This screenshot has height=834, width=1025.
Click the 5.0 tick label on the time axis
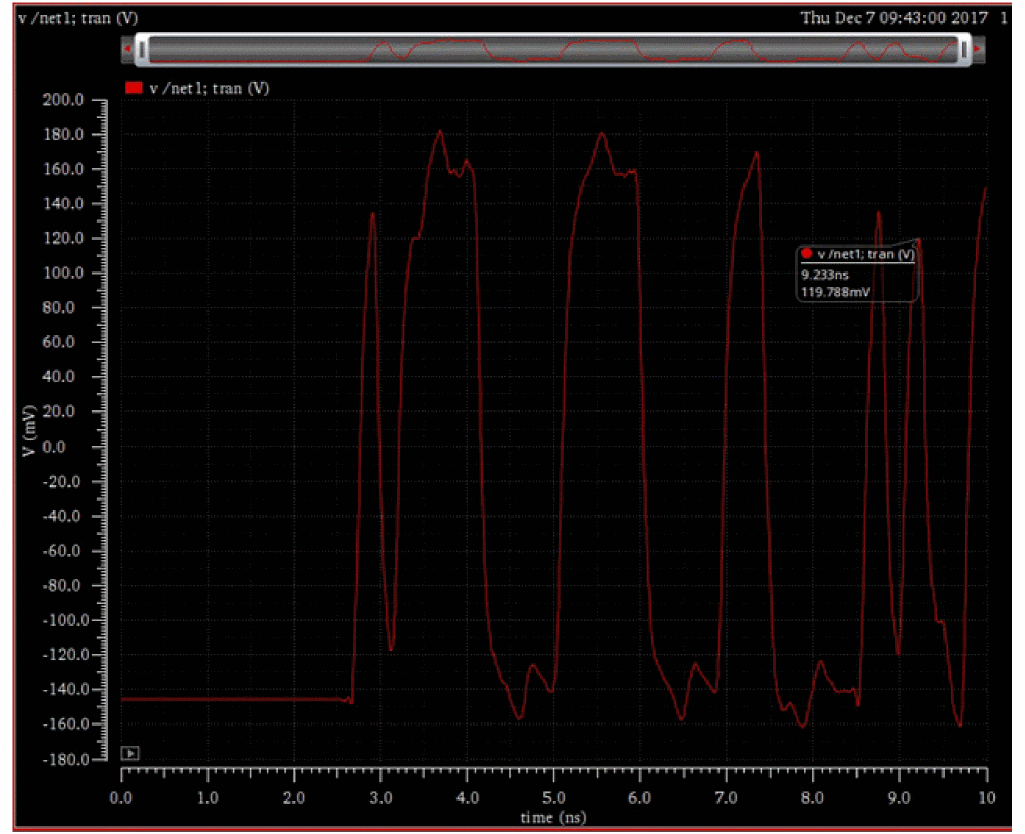coord(553,799)
